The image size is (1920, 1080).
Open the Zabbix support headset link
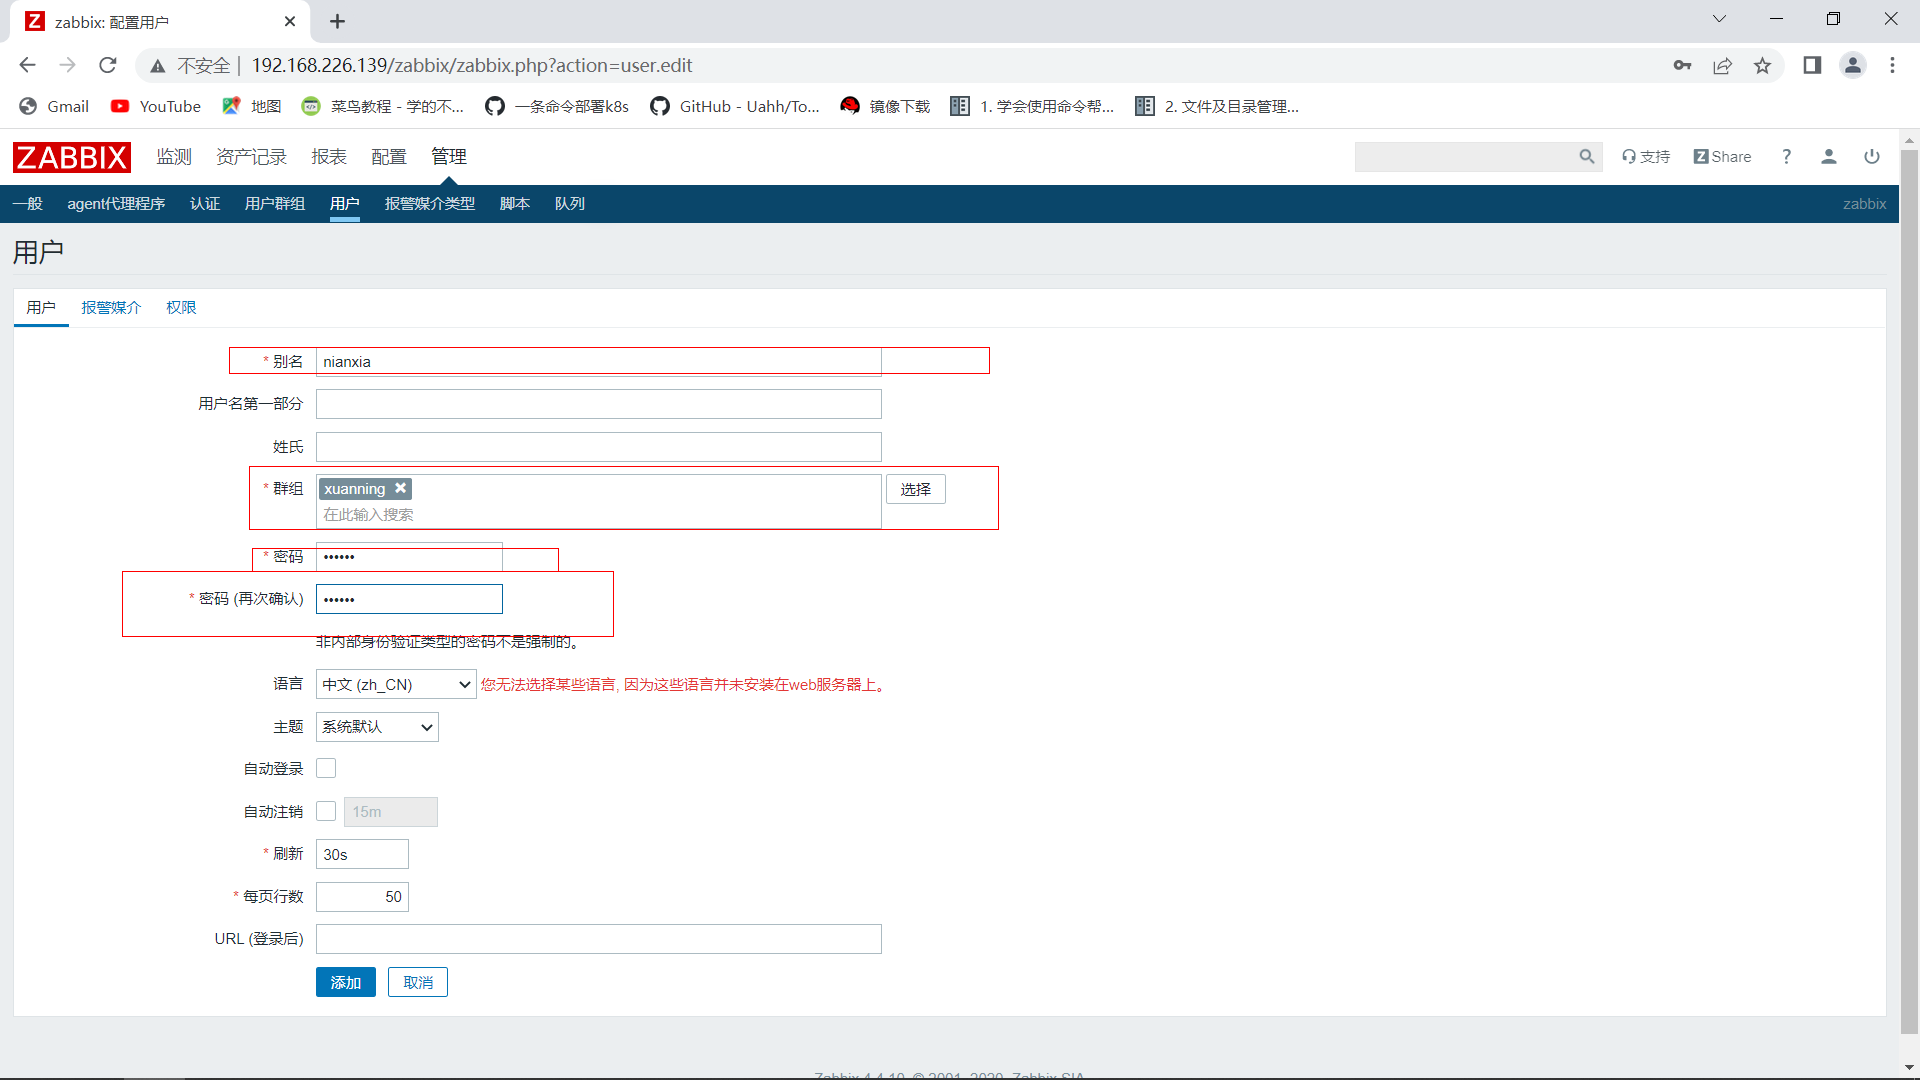[1646, 157]
